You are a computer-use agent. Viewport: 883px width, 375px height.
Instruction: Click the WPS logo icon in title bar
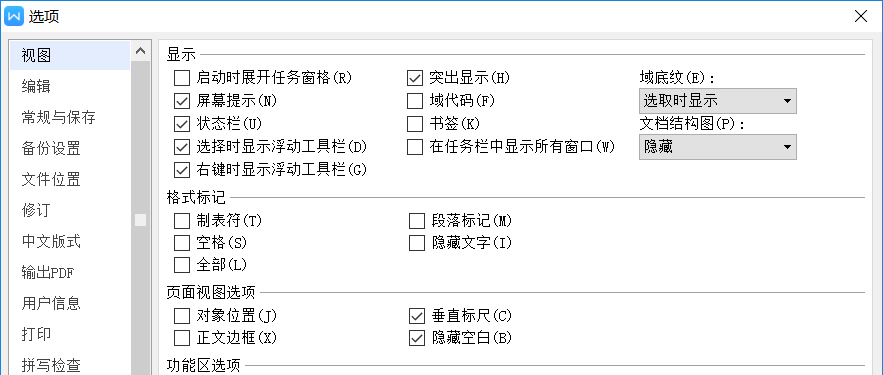click(x=14, y=16)
